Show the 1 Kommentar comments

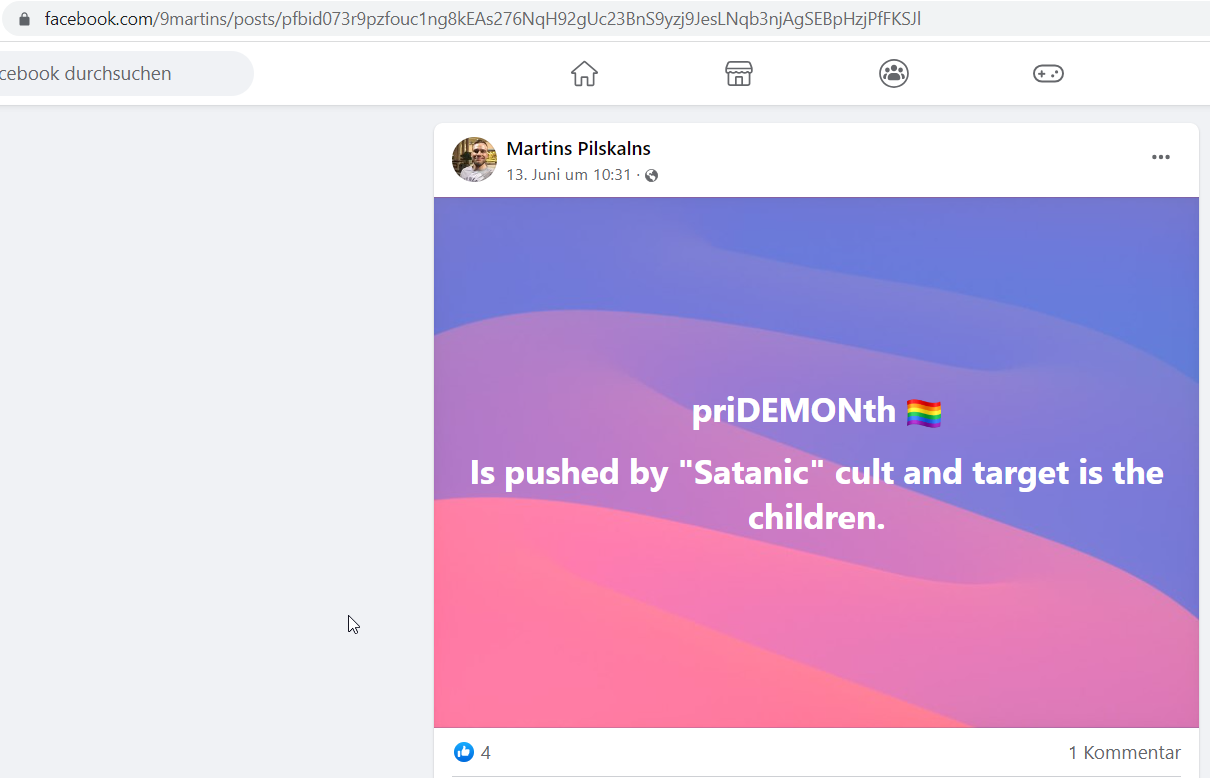[1124, 753]
